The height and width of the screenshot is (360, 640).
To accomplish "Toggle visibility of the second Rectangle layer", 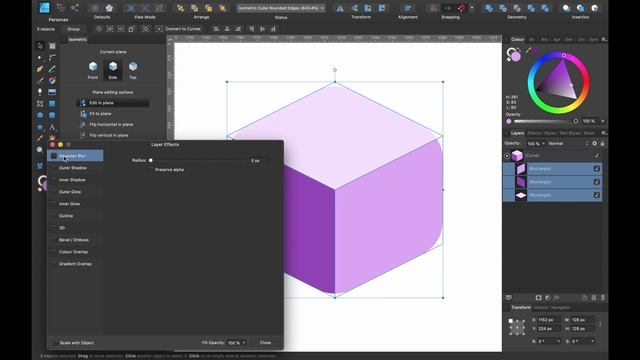I will 597,182.
